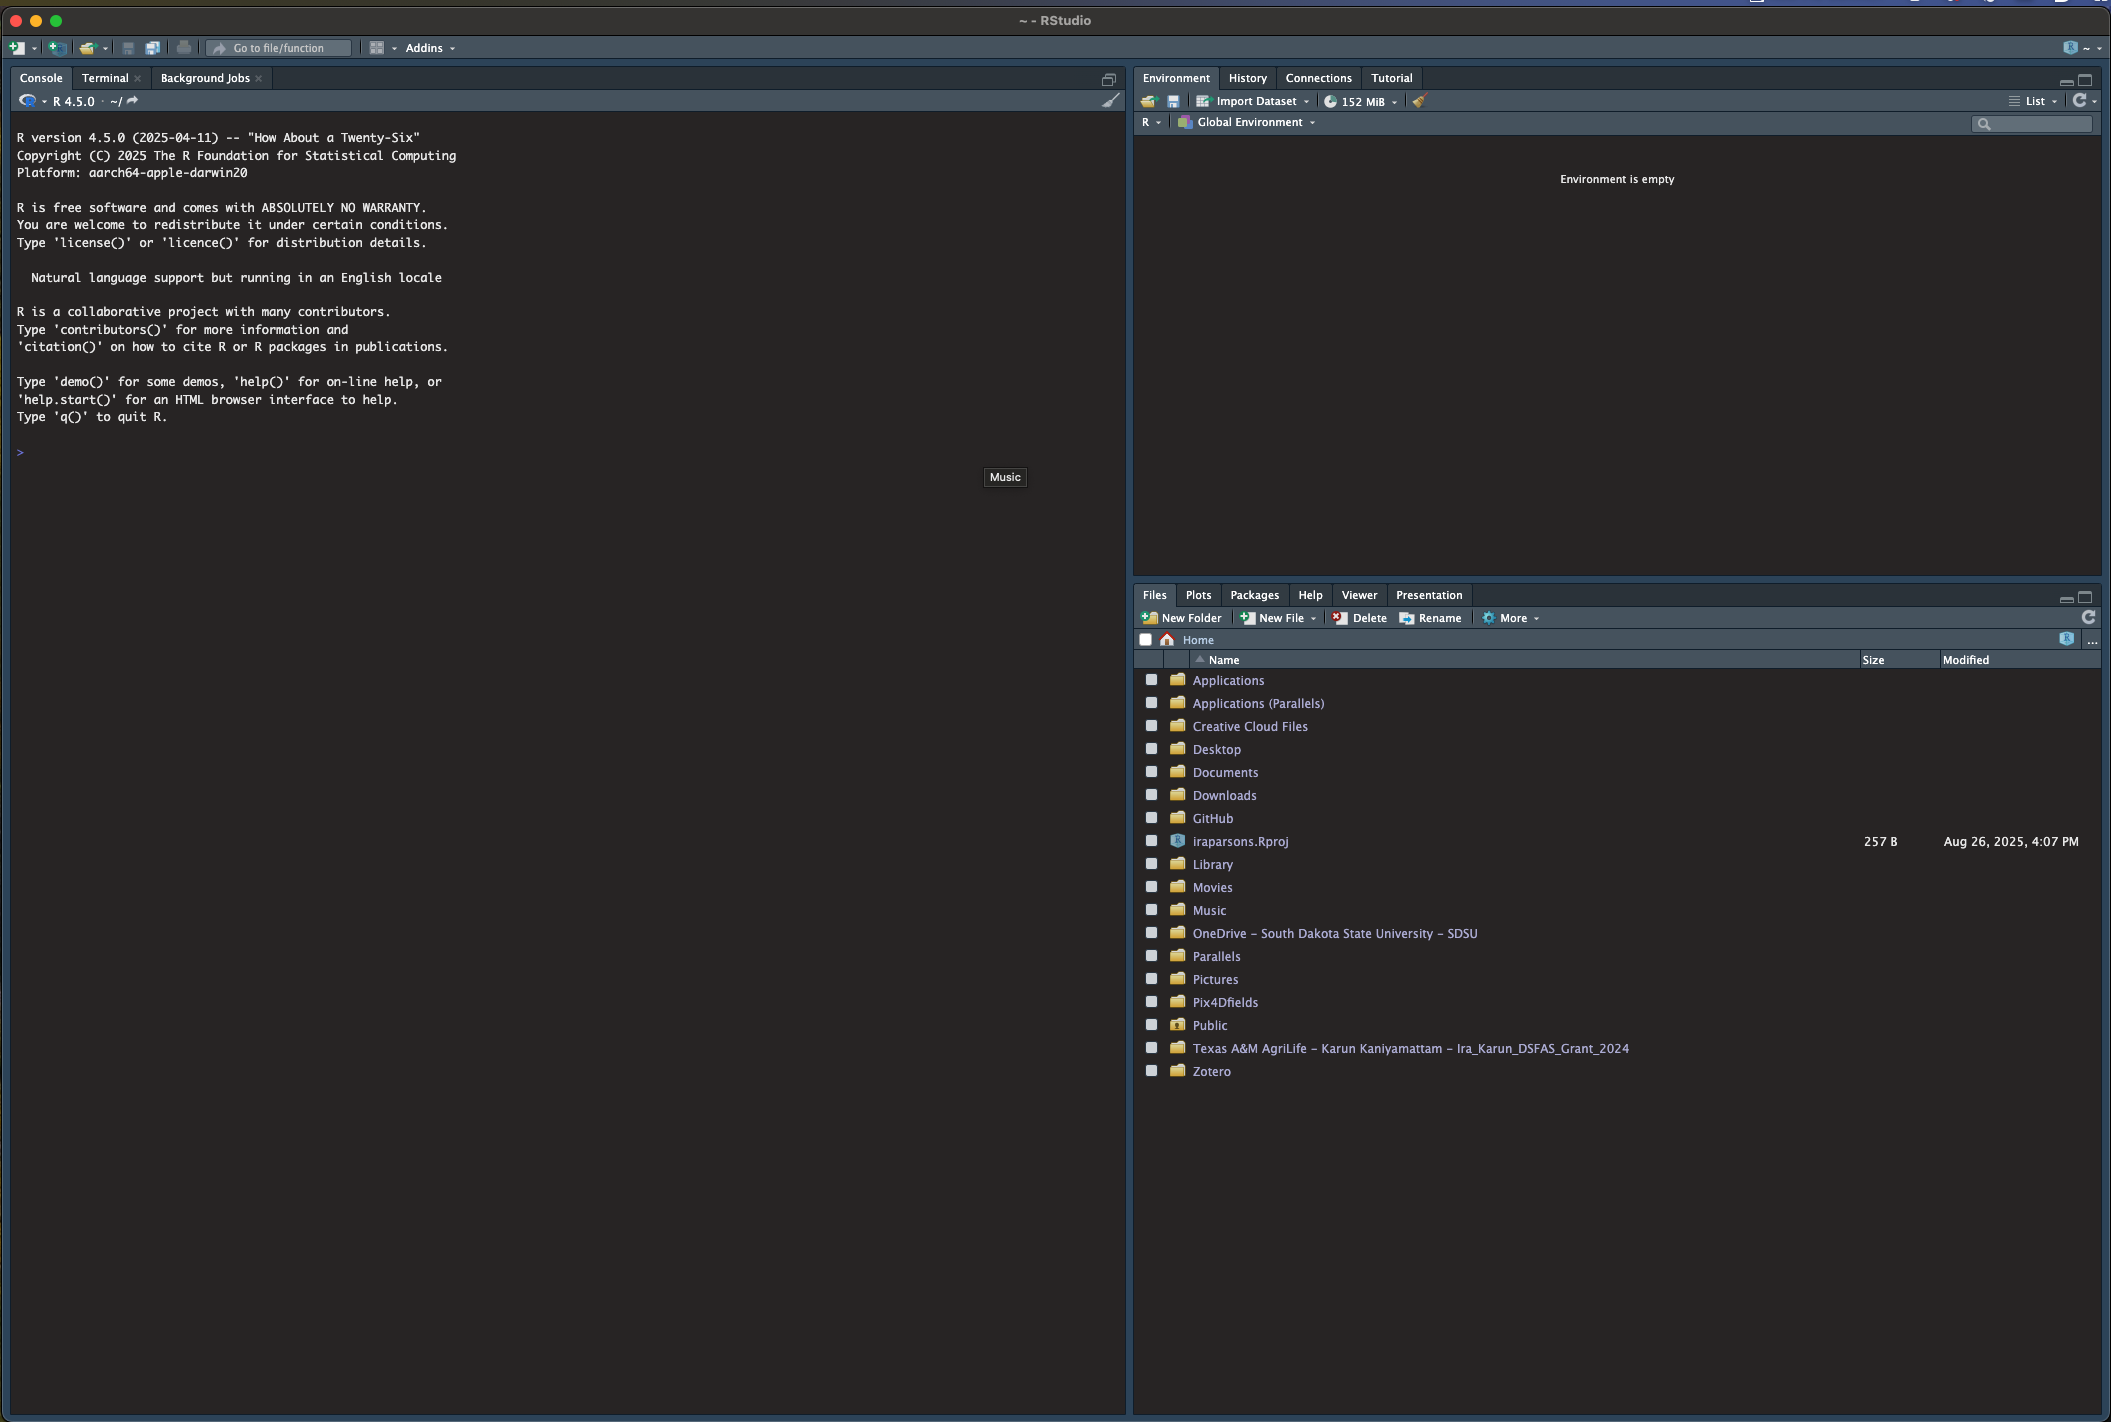The image size is (2111, 1422).
Task: Open the List view dropdown in Environment
Action: click(2033, 101)
